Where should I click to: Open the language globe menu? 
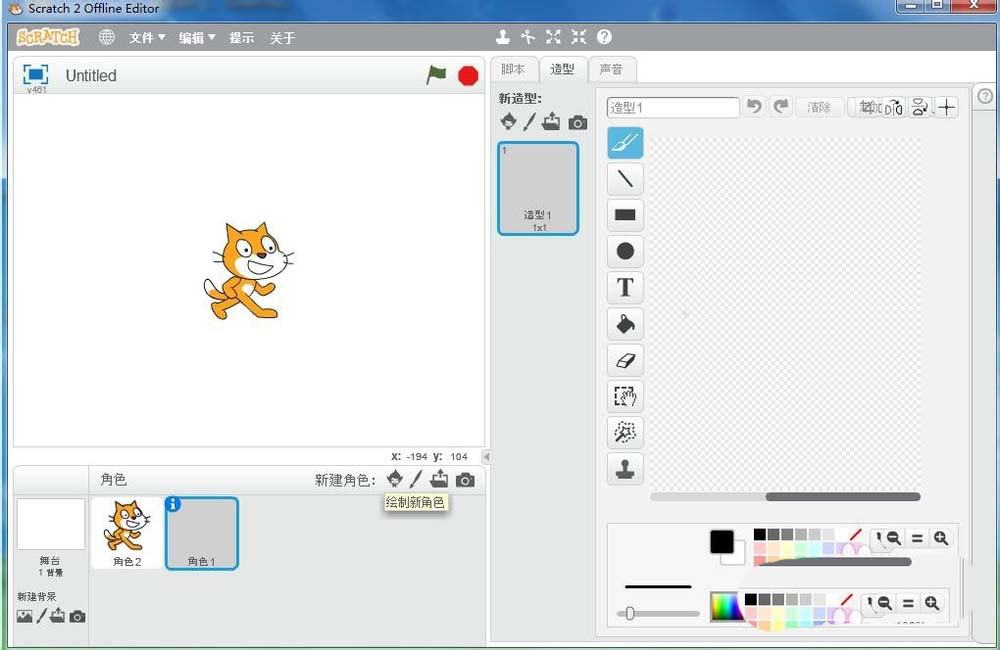tap(107, 37)
